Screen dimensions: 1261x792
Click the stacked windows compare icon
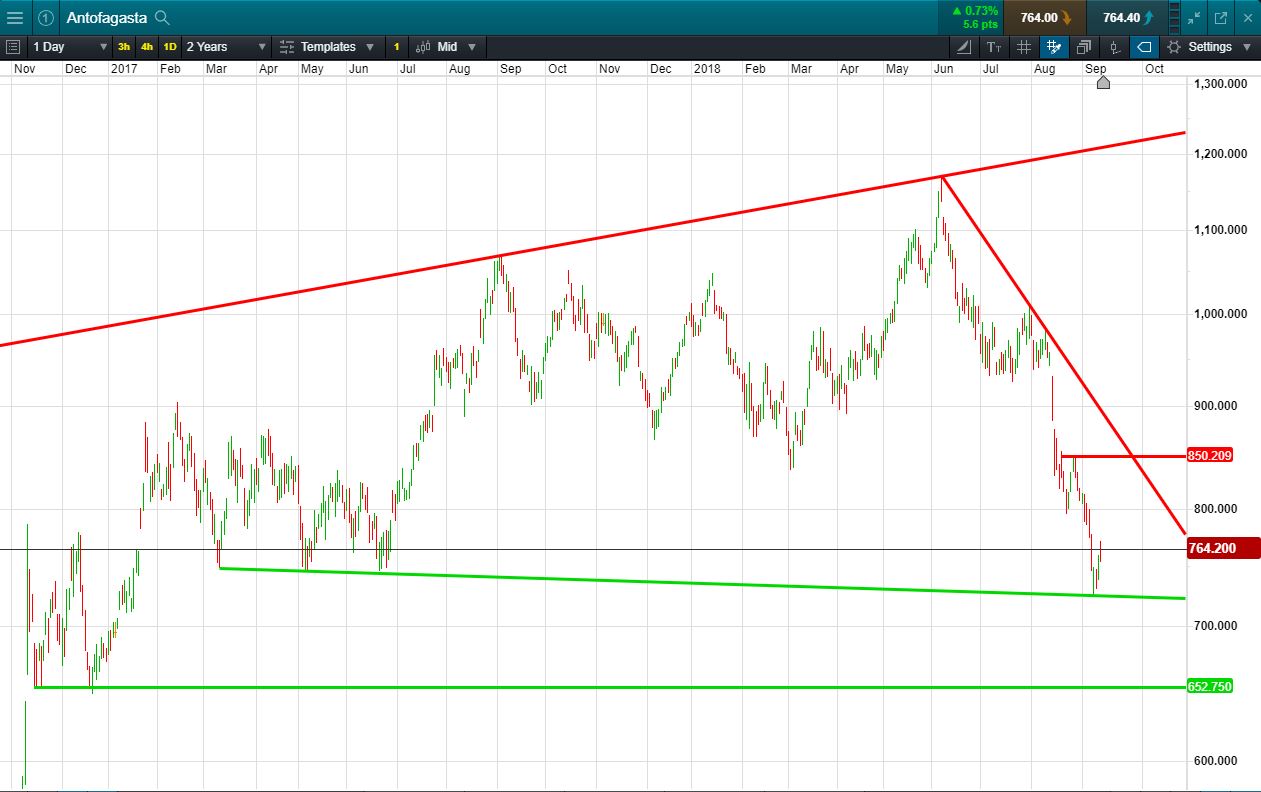[1084, 47]
